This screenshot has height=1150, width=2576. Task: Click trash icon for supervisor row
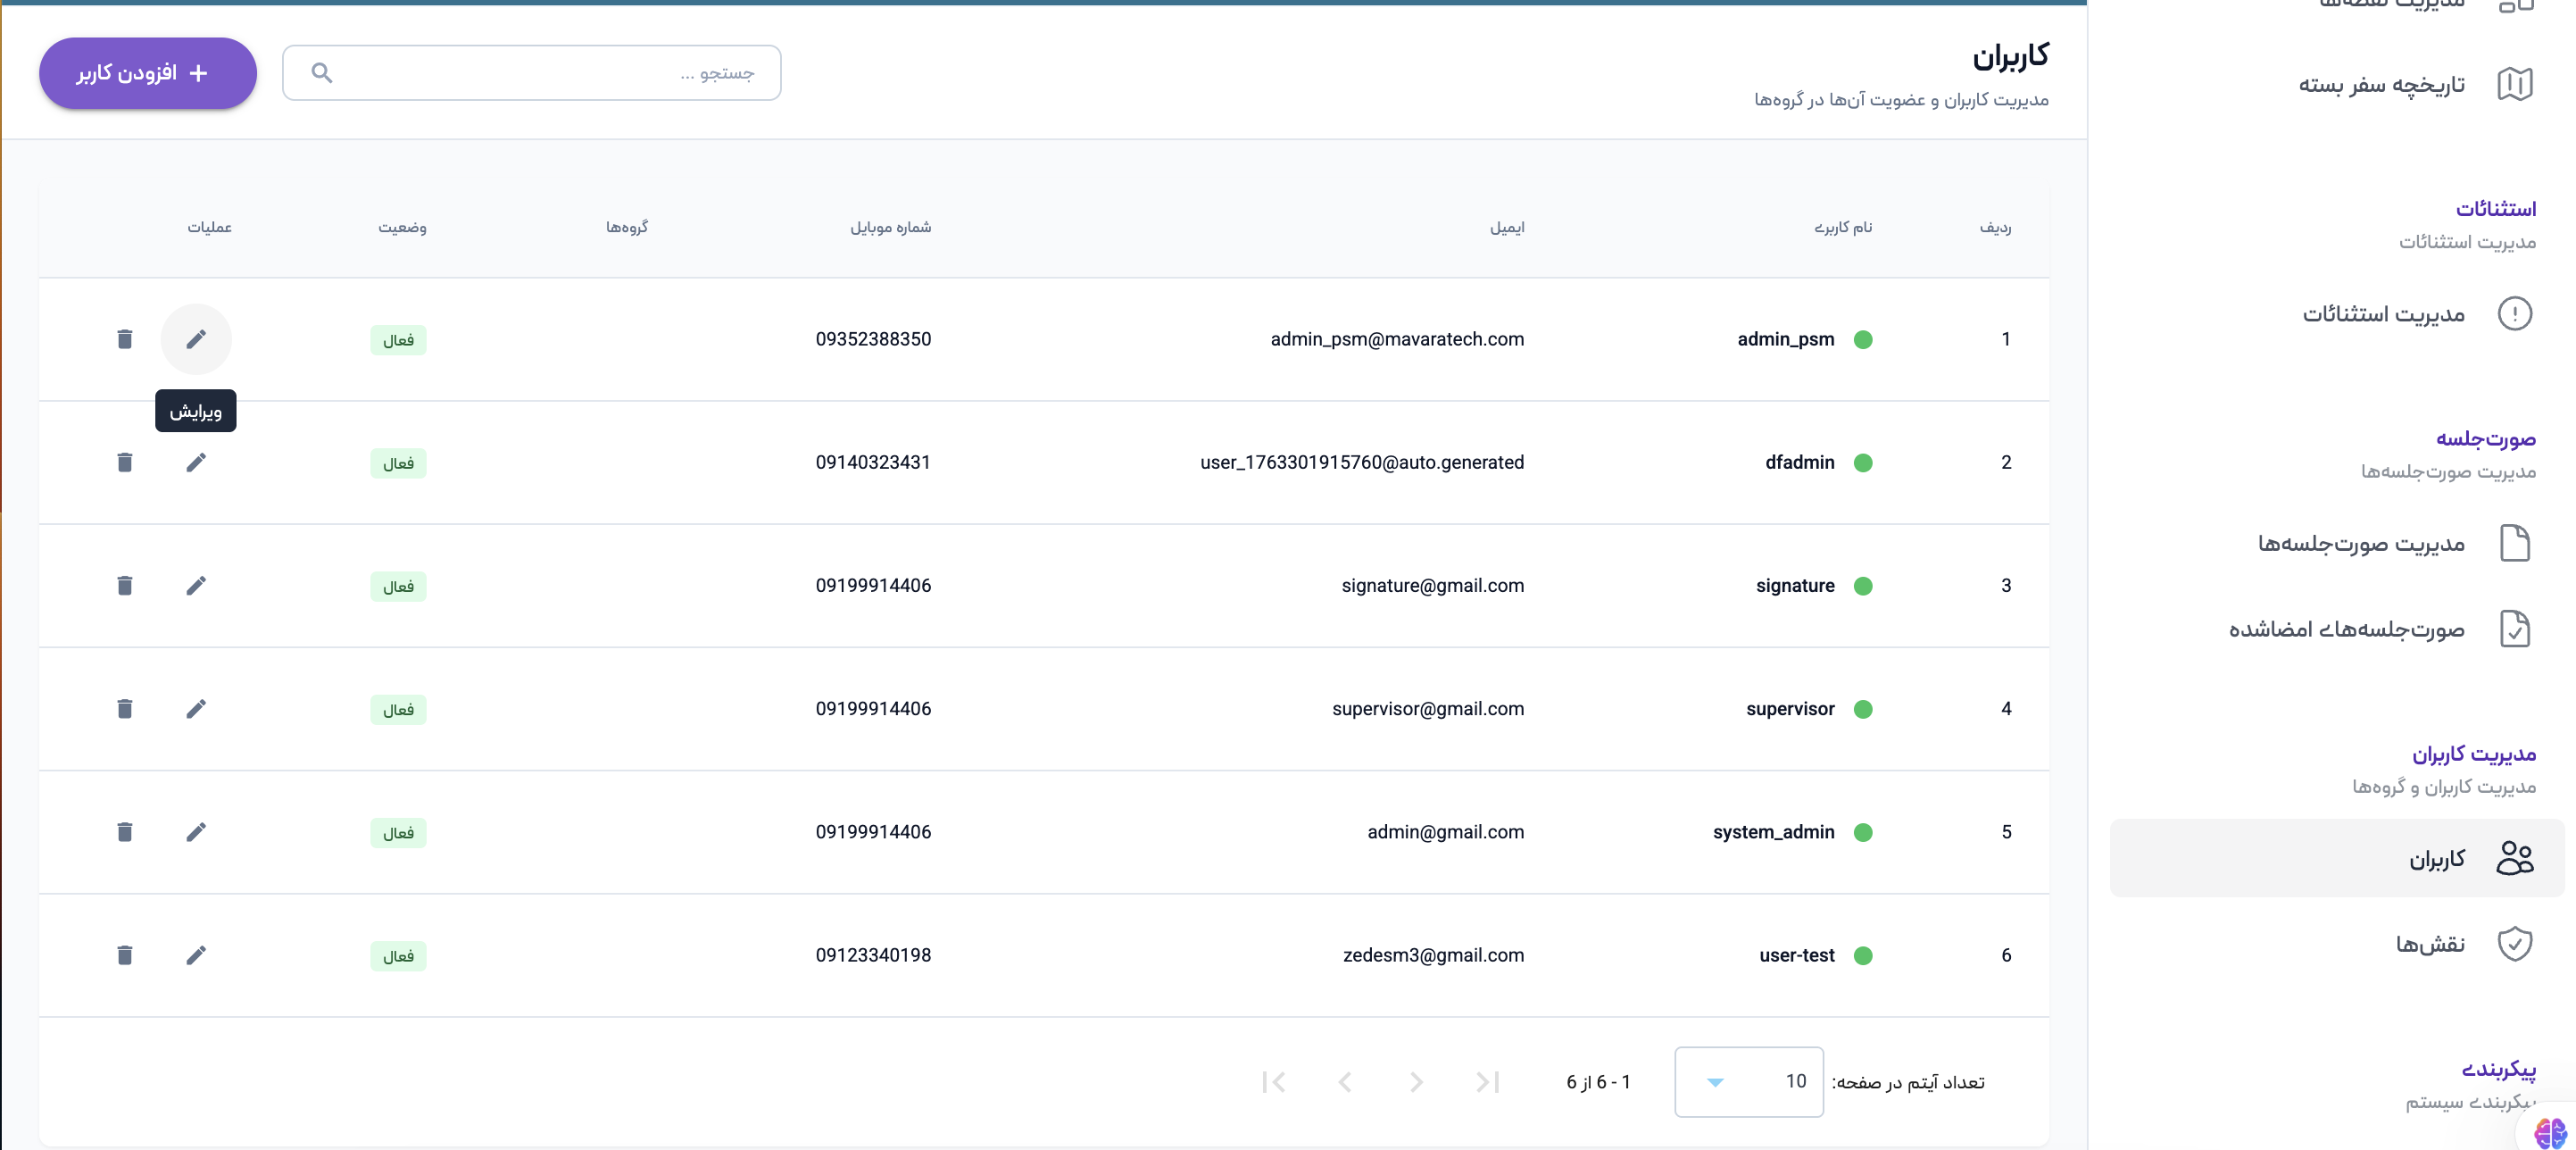[124, 709]
